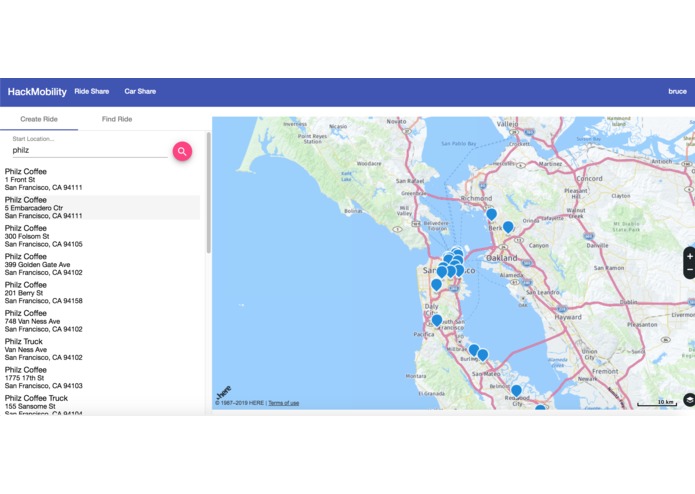Open the Terms of use link

pos(283,403)
